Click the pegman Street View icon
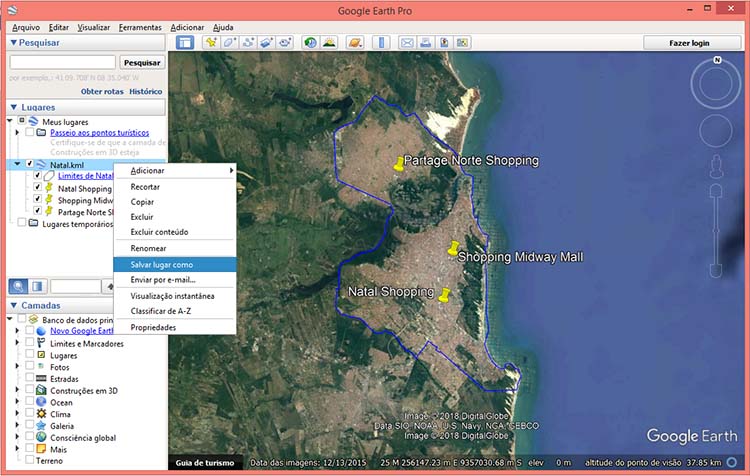Viewport: 750px width, 476px height. coord(716,166)
